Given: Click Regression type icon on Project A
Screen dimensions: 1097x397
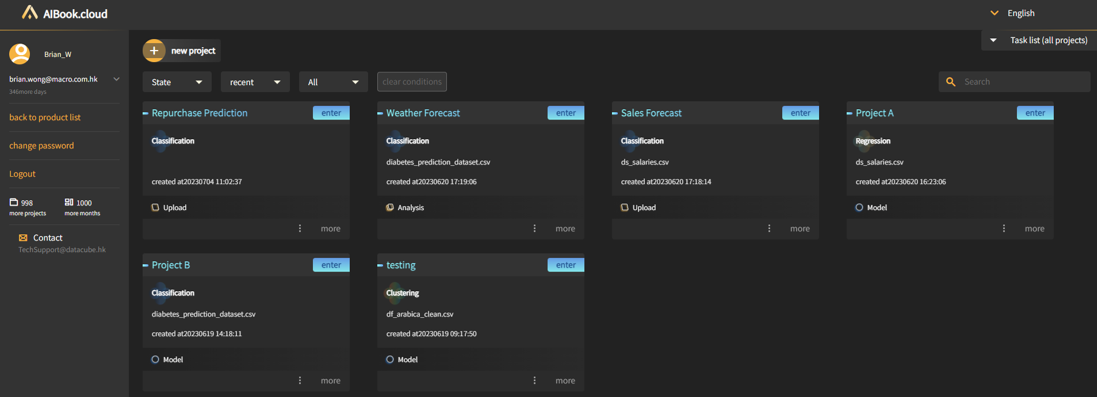Looking at the screenshot, I should tap(865, 140).
